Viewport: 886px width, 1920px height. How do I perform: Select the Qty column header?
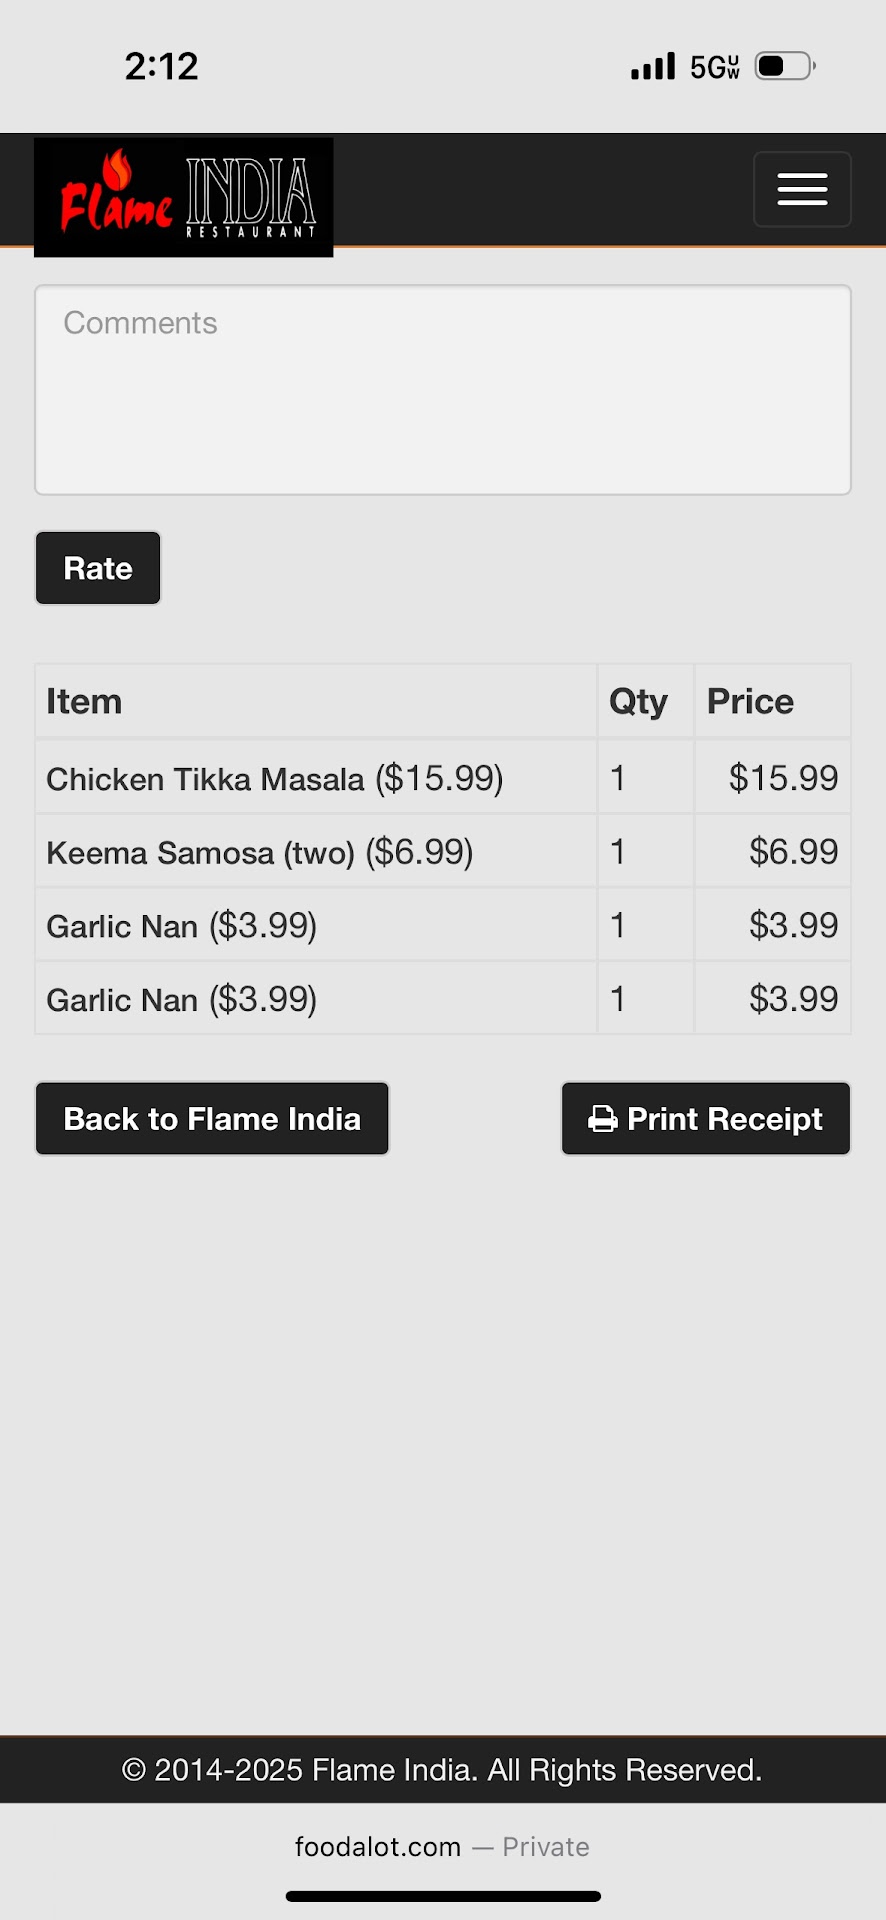638,702
